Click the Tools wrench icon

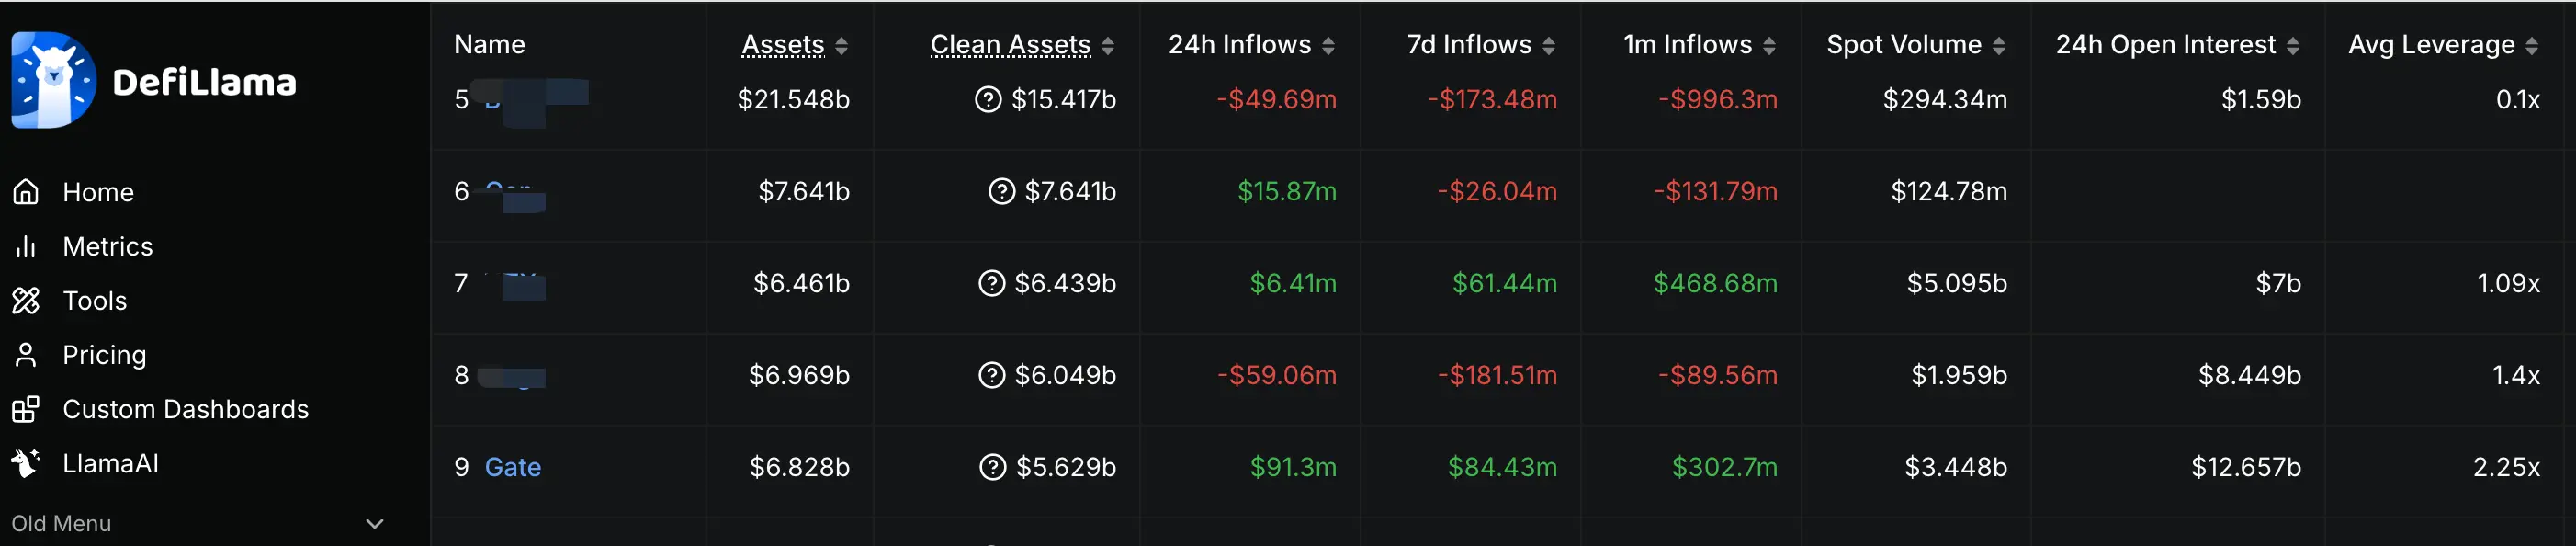point(26,300)
